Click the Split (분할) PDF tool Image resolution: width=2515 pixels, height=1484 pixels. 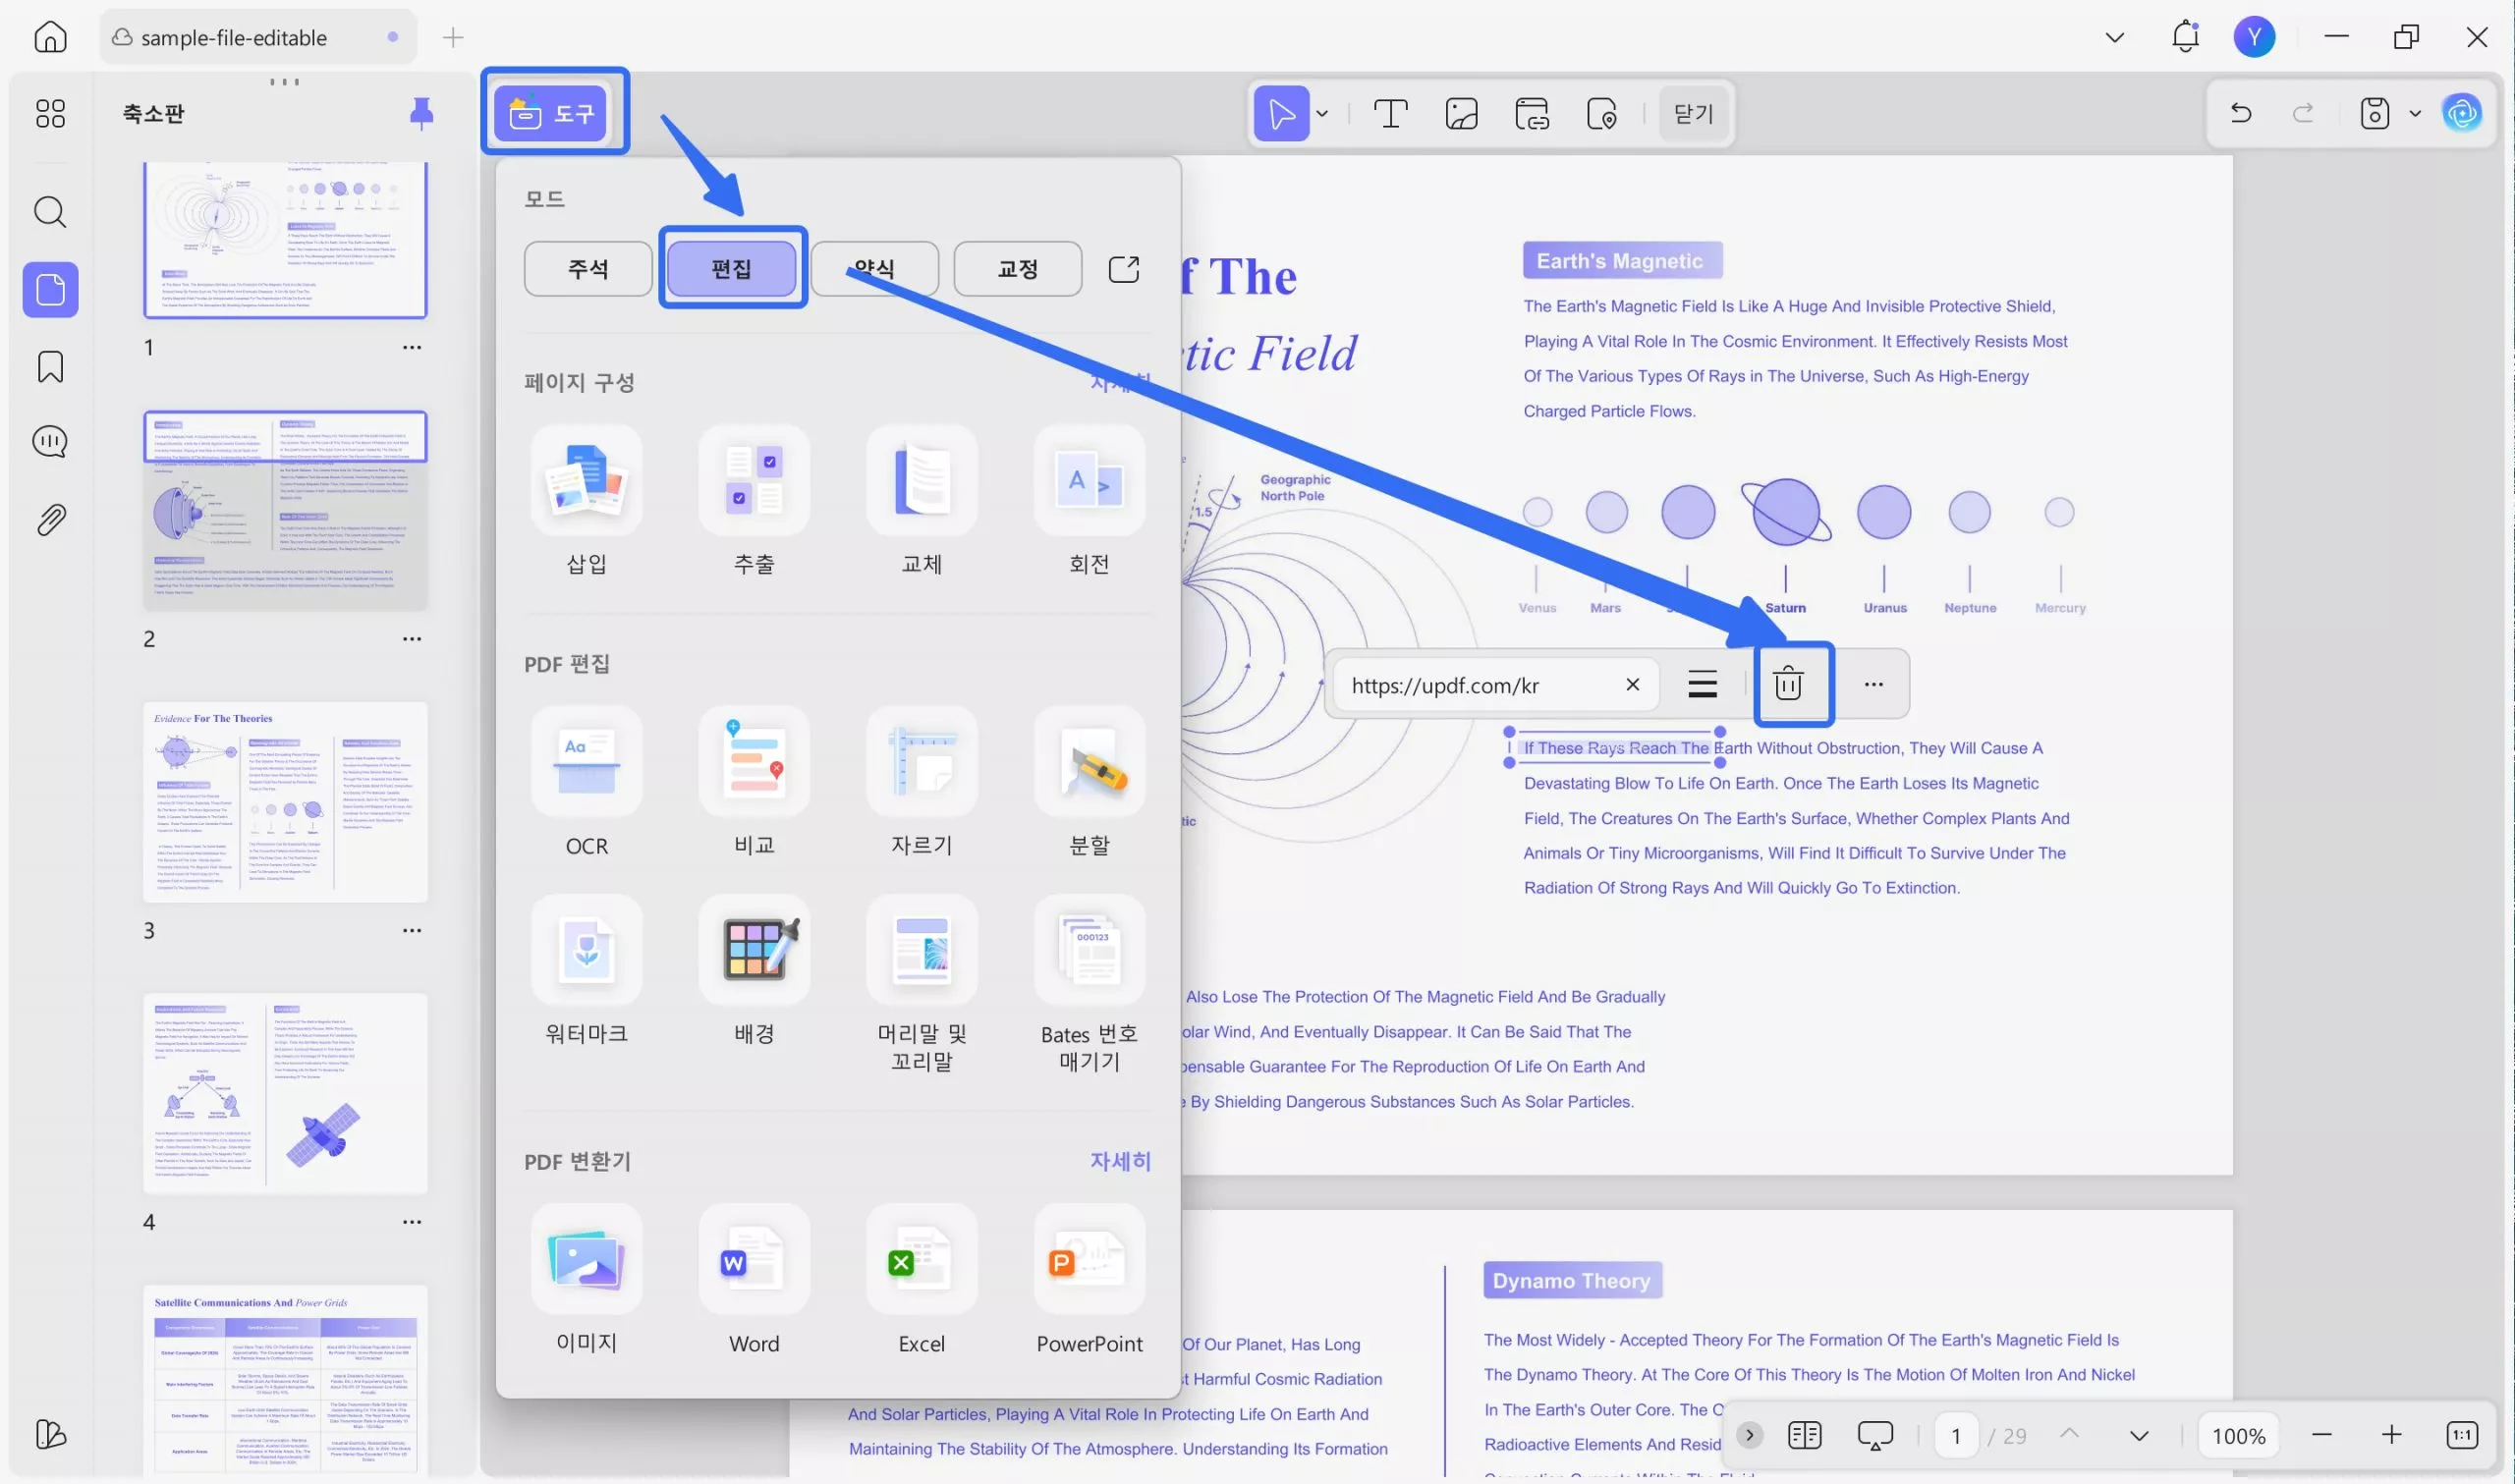click(x=1089, y=762)
